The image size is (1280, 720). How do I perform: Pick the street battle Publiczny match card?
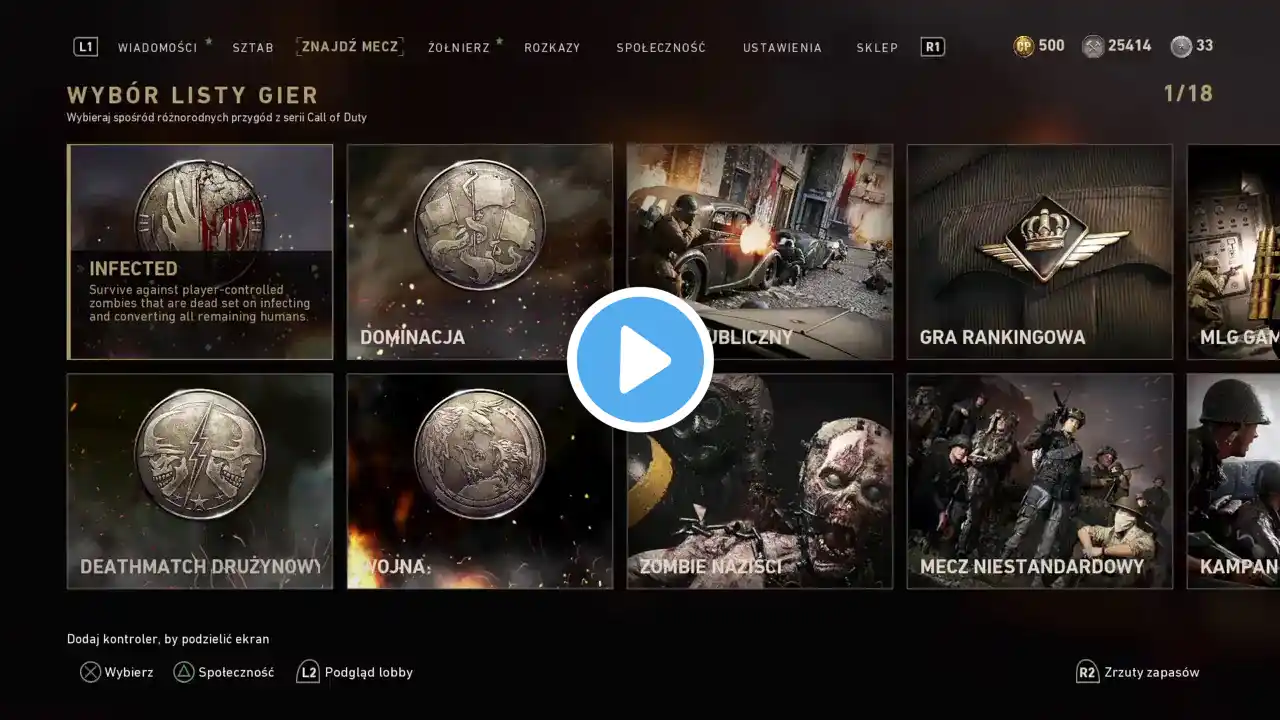point(760,252)
